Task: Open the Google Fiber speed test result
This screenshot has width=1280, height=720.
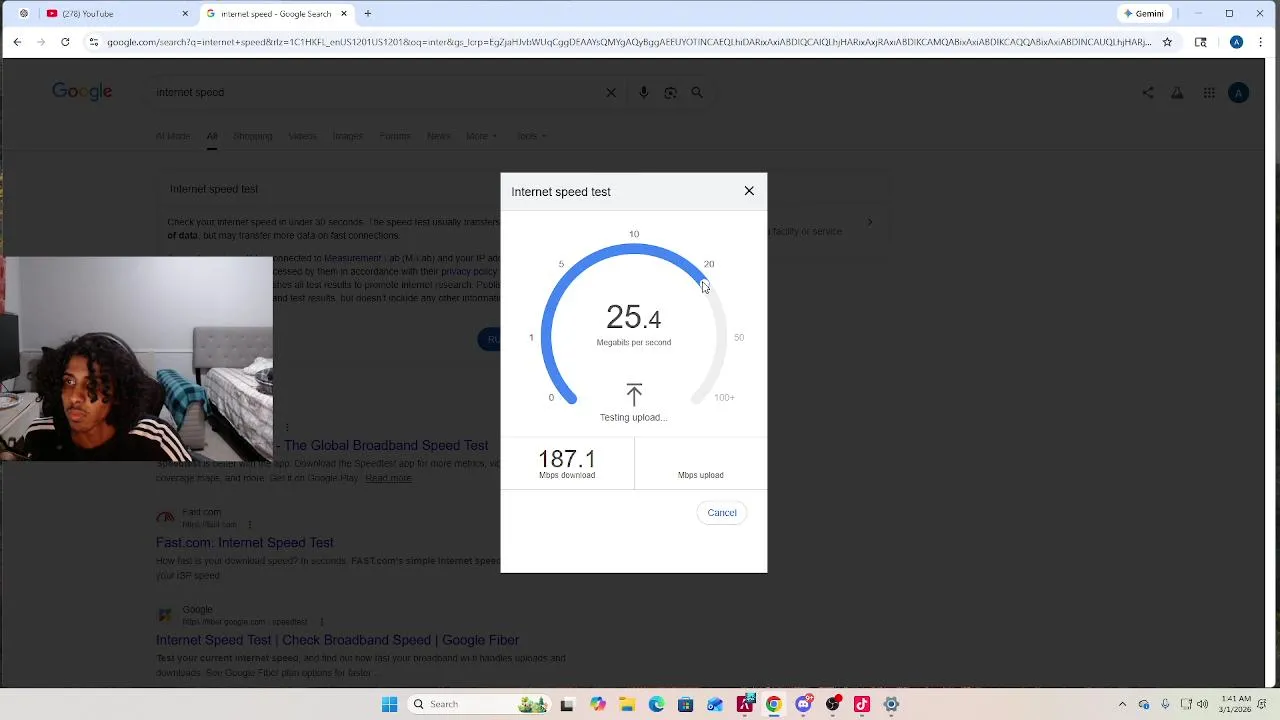Action: click(x=338, y=640)
